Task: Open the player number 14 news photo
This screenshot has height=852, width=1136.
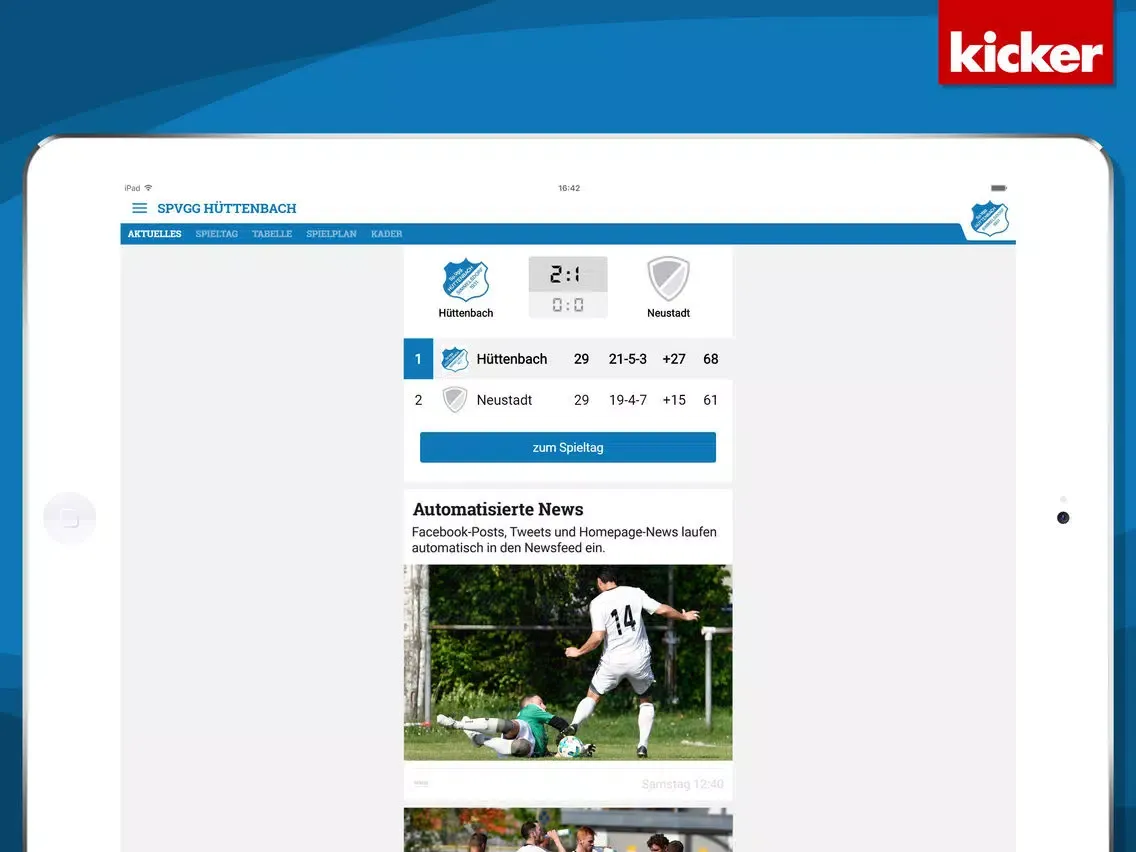Action: (568, 662)
